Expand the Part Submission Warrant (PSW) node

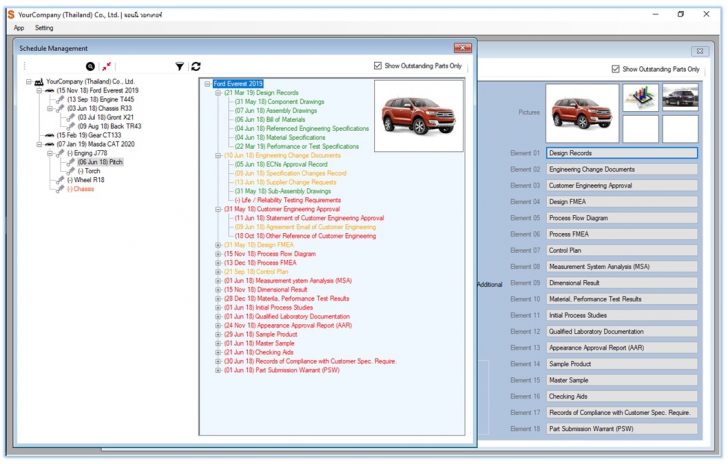coord(218,370)
